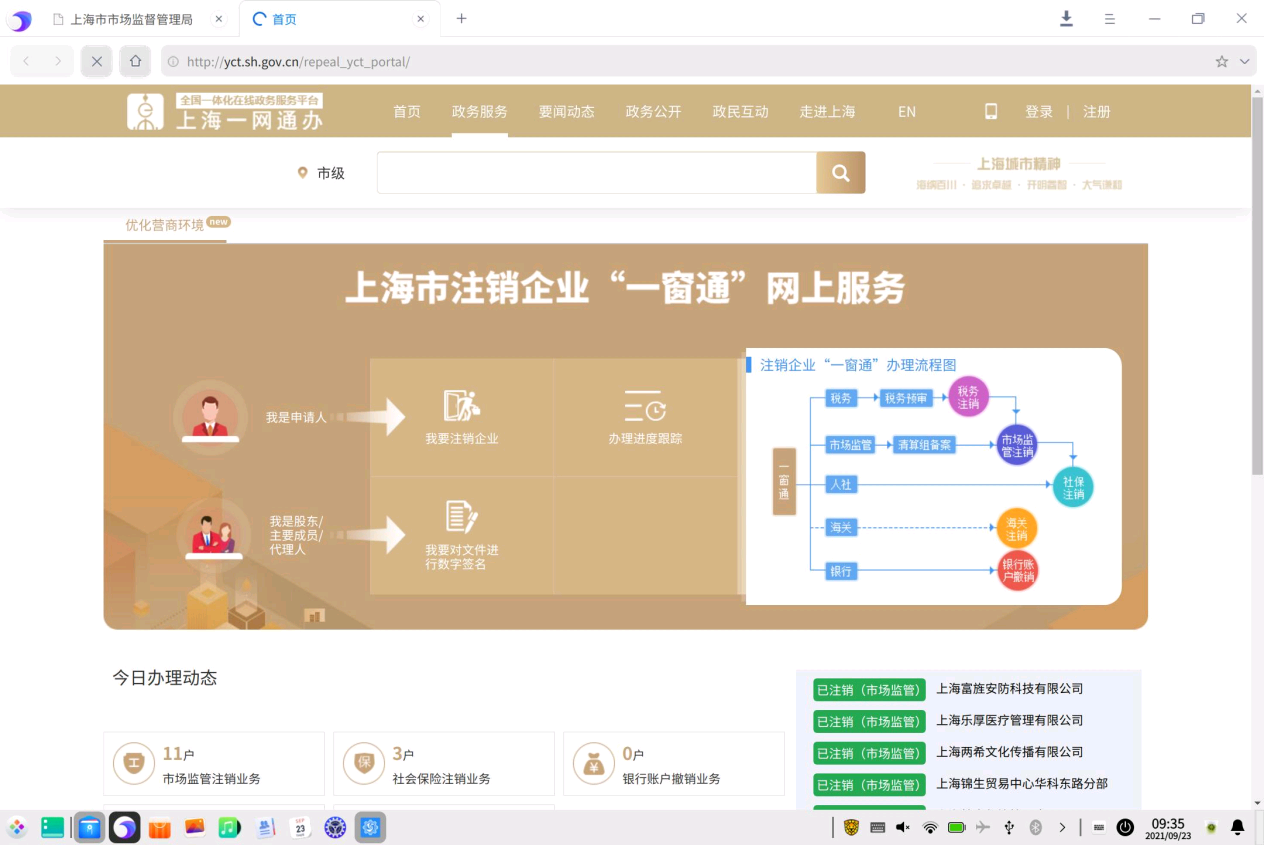Click the 我要对文件进行数字签名 icon
The width and height of the screenshot is (1264, 845).
click(x=461, y=517)
